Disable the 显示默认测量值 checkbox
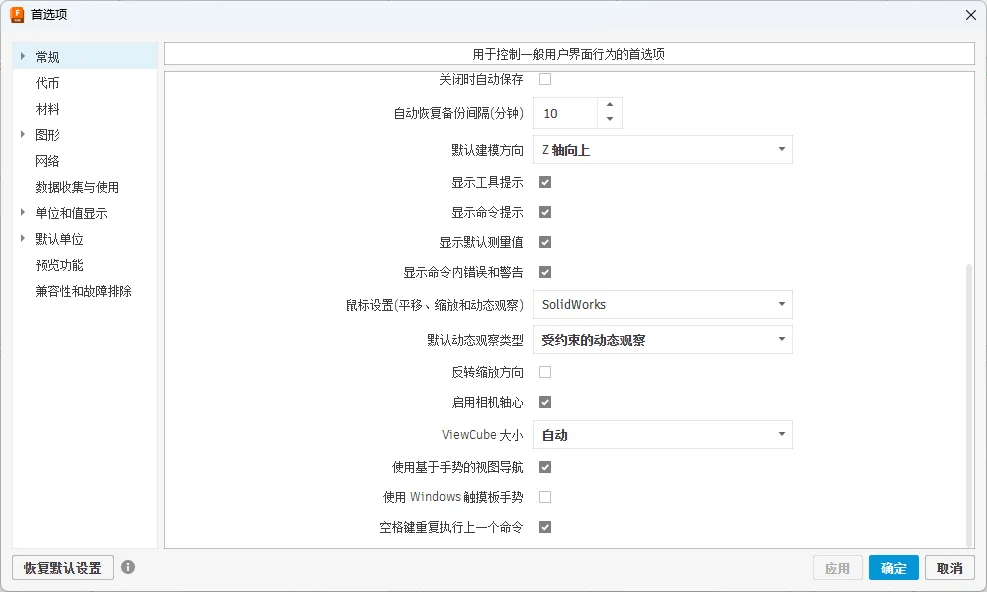The height and width of the screenshot is (592, 987). (545, 242)
